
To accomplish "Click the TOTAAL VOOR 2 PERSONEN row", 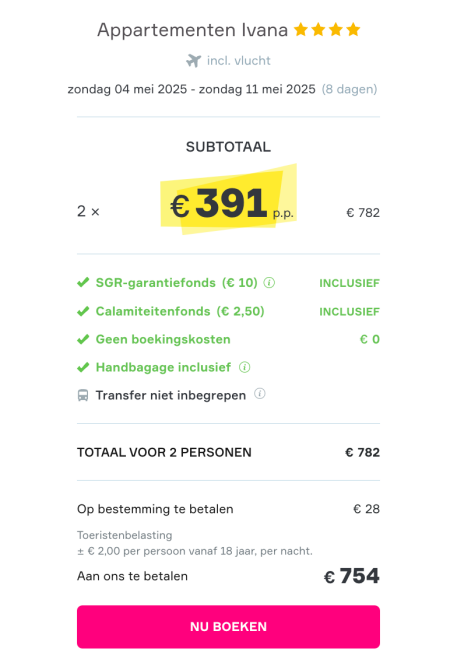I will [228, 452].
